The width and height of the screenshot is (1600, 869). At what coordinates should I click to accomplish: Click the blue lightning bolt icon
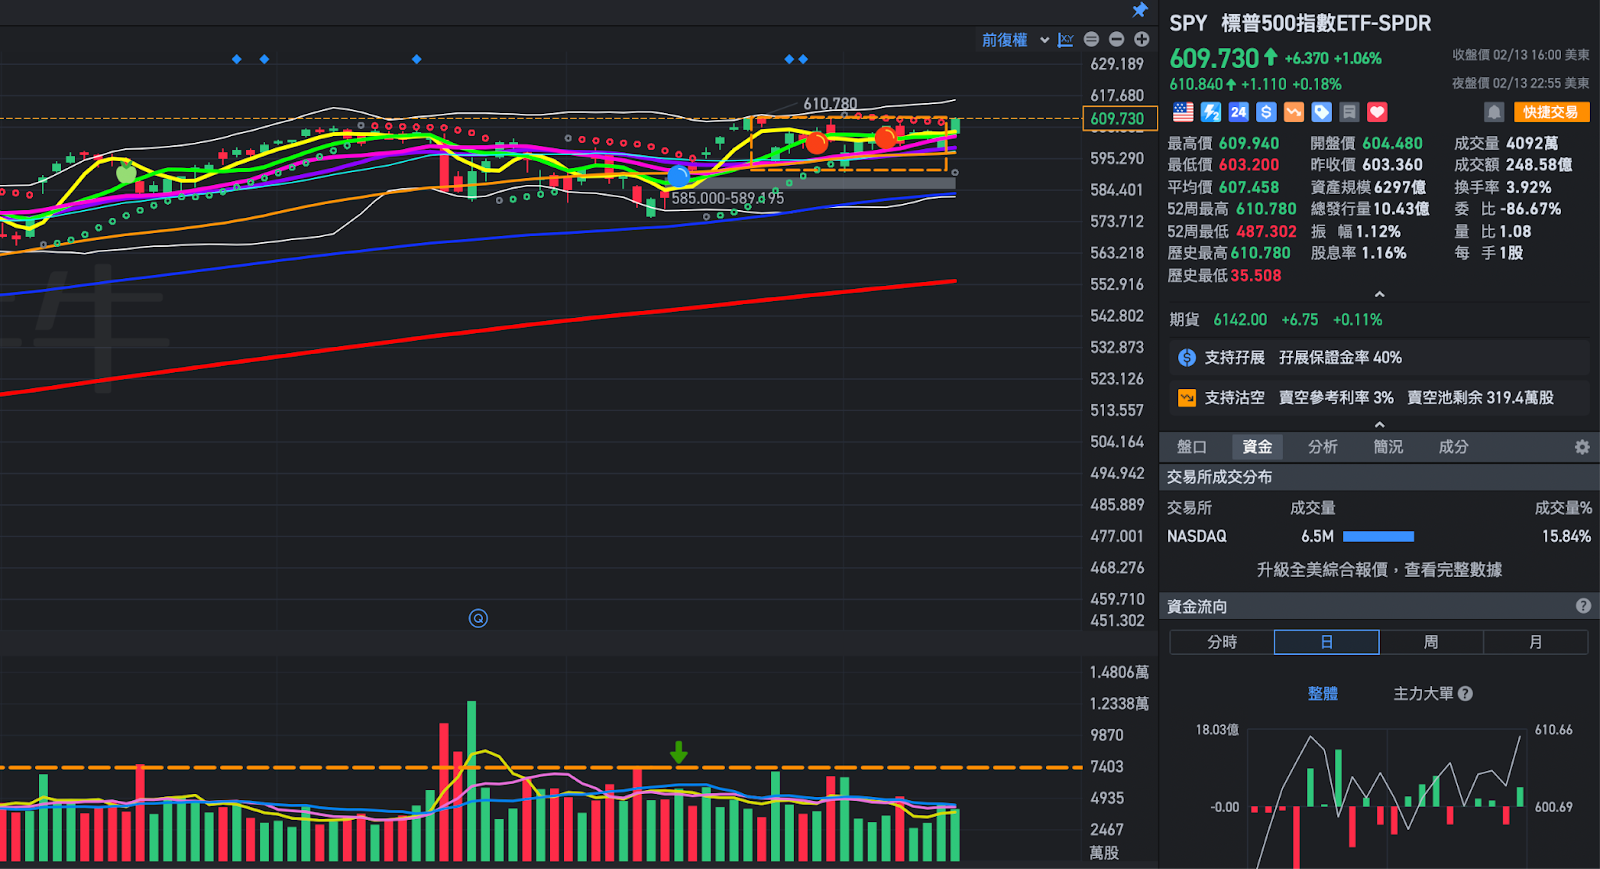coord(1211,112)
